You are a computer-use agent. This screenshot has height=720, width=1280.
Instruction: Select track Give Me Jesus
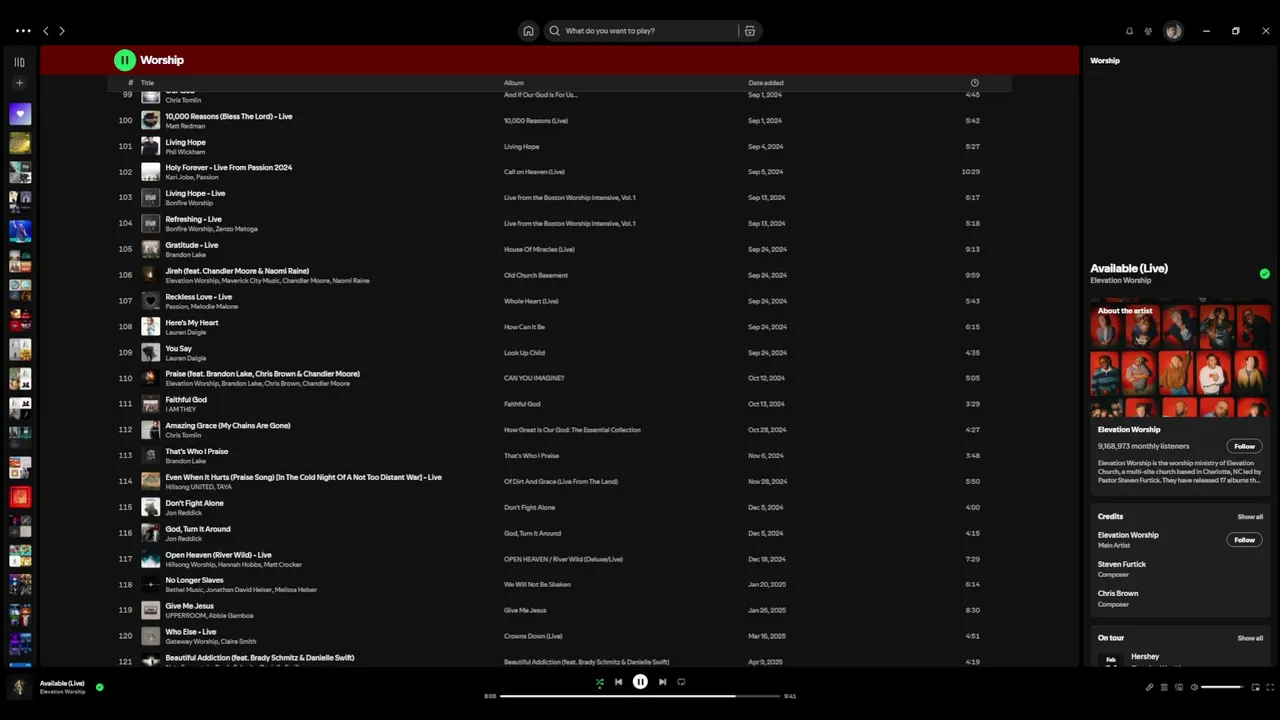tap(190, 606)
